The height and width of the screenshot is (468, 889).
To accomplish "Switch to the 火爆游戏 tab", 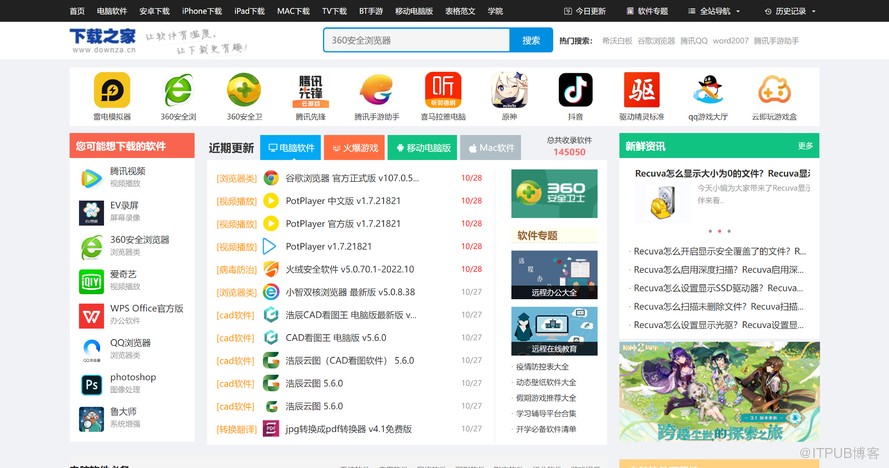I will coord(355,147).
